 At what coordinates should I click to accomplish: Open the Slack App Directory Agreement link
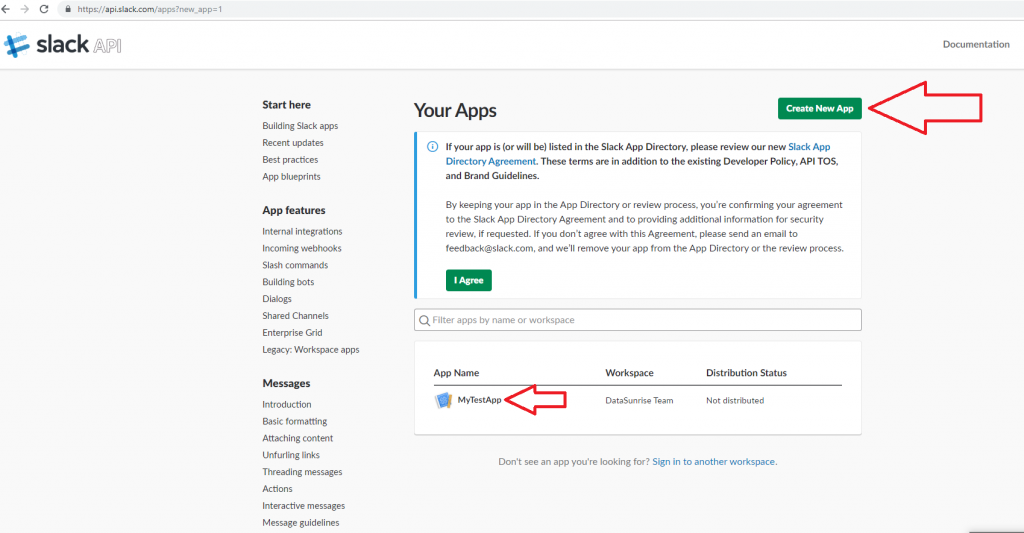pyautogui.click(x=638, y=153)
